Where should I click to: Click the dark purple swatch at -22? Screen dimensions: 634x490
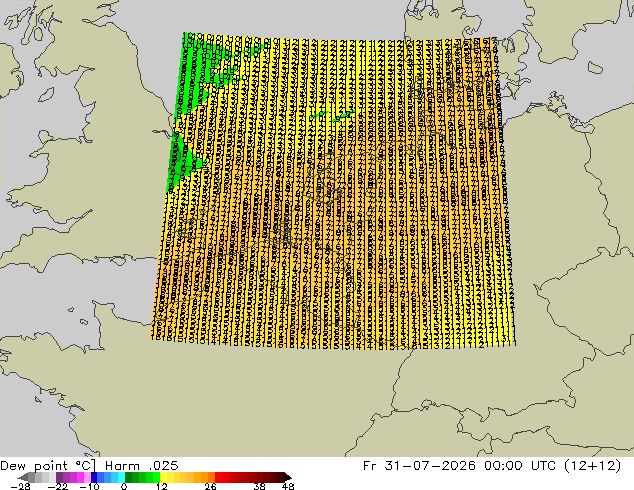59,477
